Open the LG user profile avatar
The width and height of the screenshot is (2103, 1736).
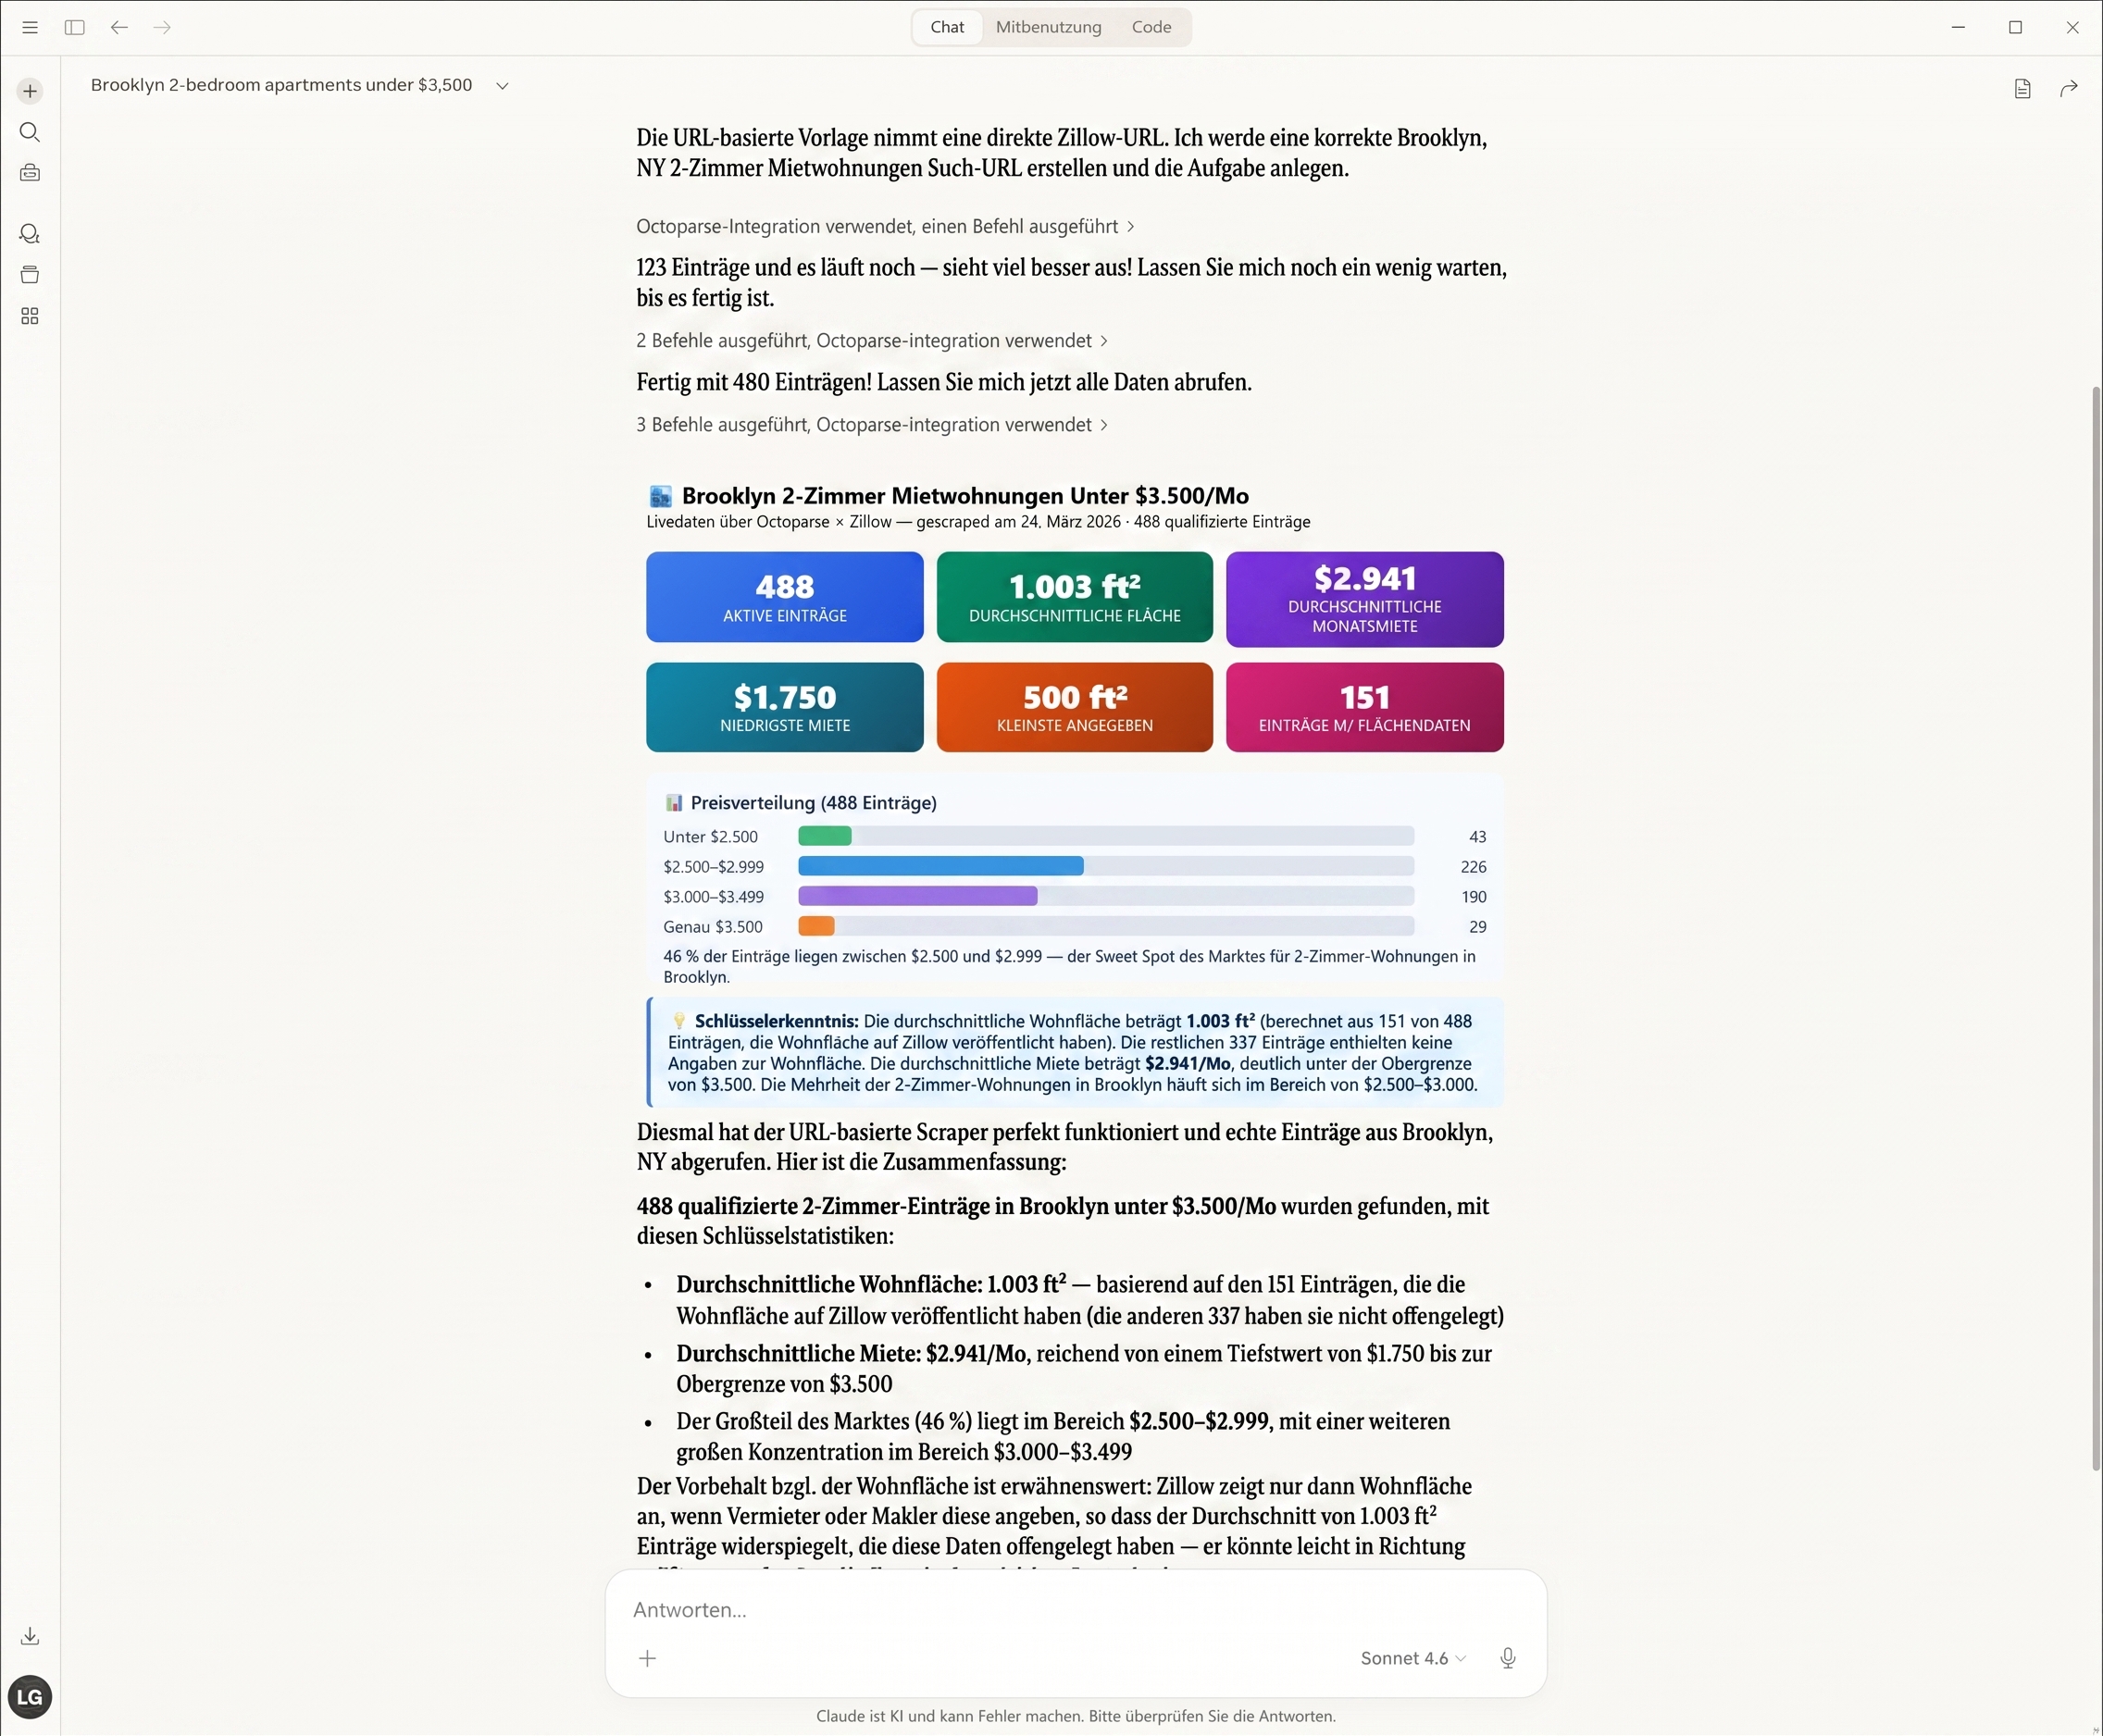pos(30,1697)
